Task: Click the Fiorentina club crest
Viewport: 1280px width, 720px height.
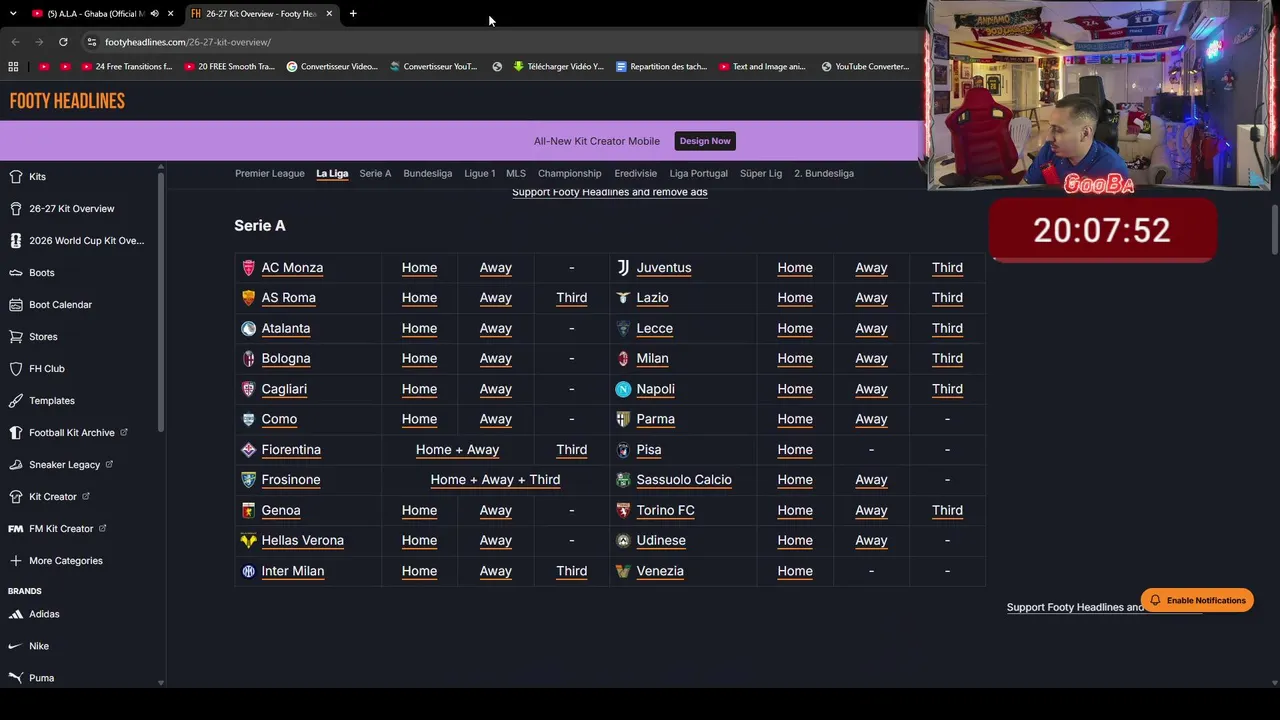Action: 249,450
